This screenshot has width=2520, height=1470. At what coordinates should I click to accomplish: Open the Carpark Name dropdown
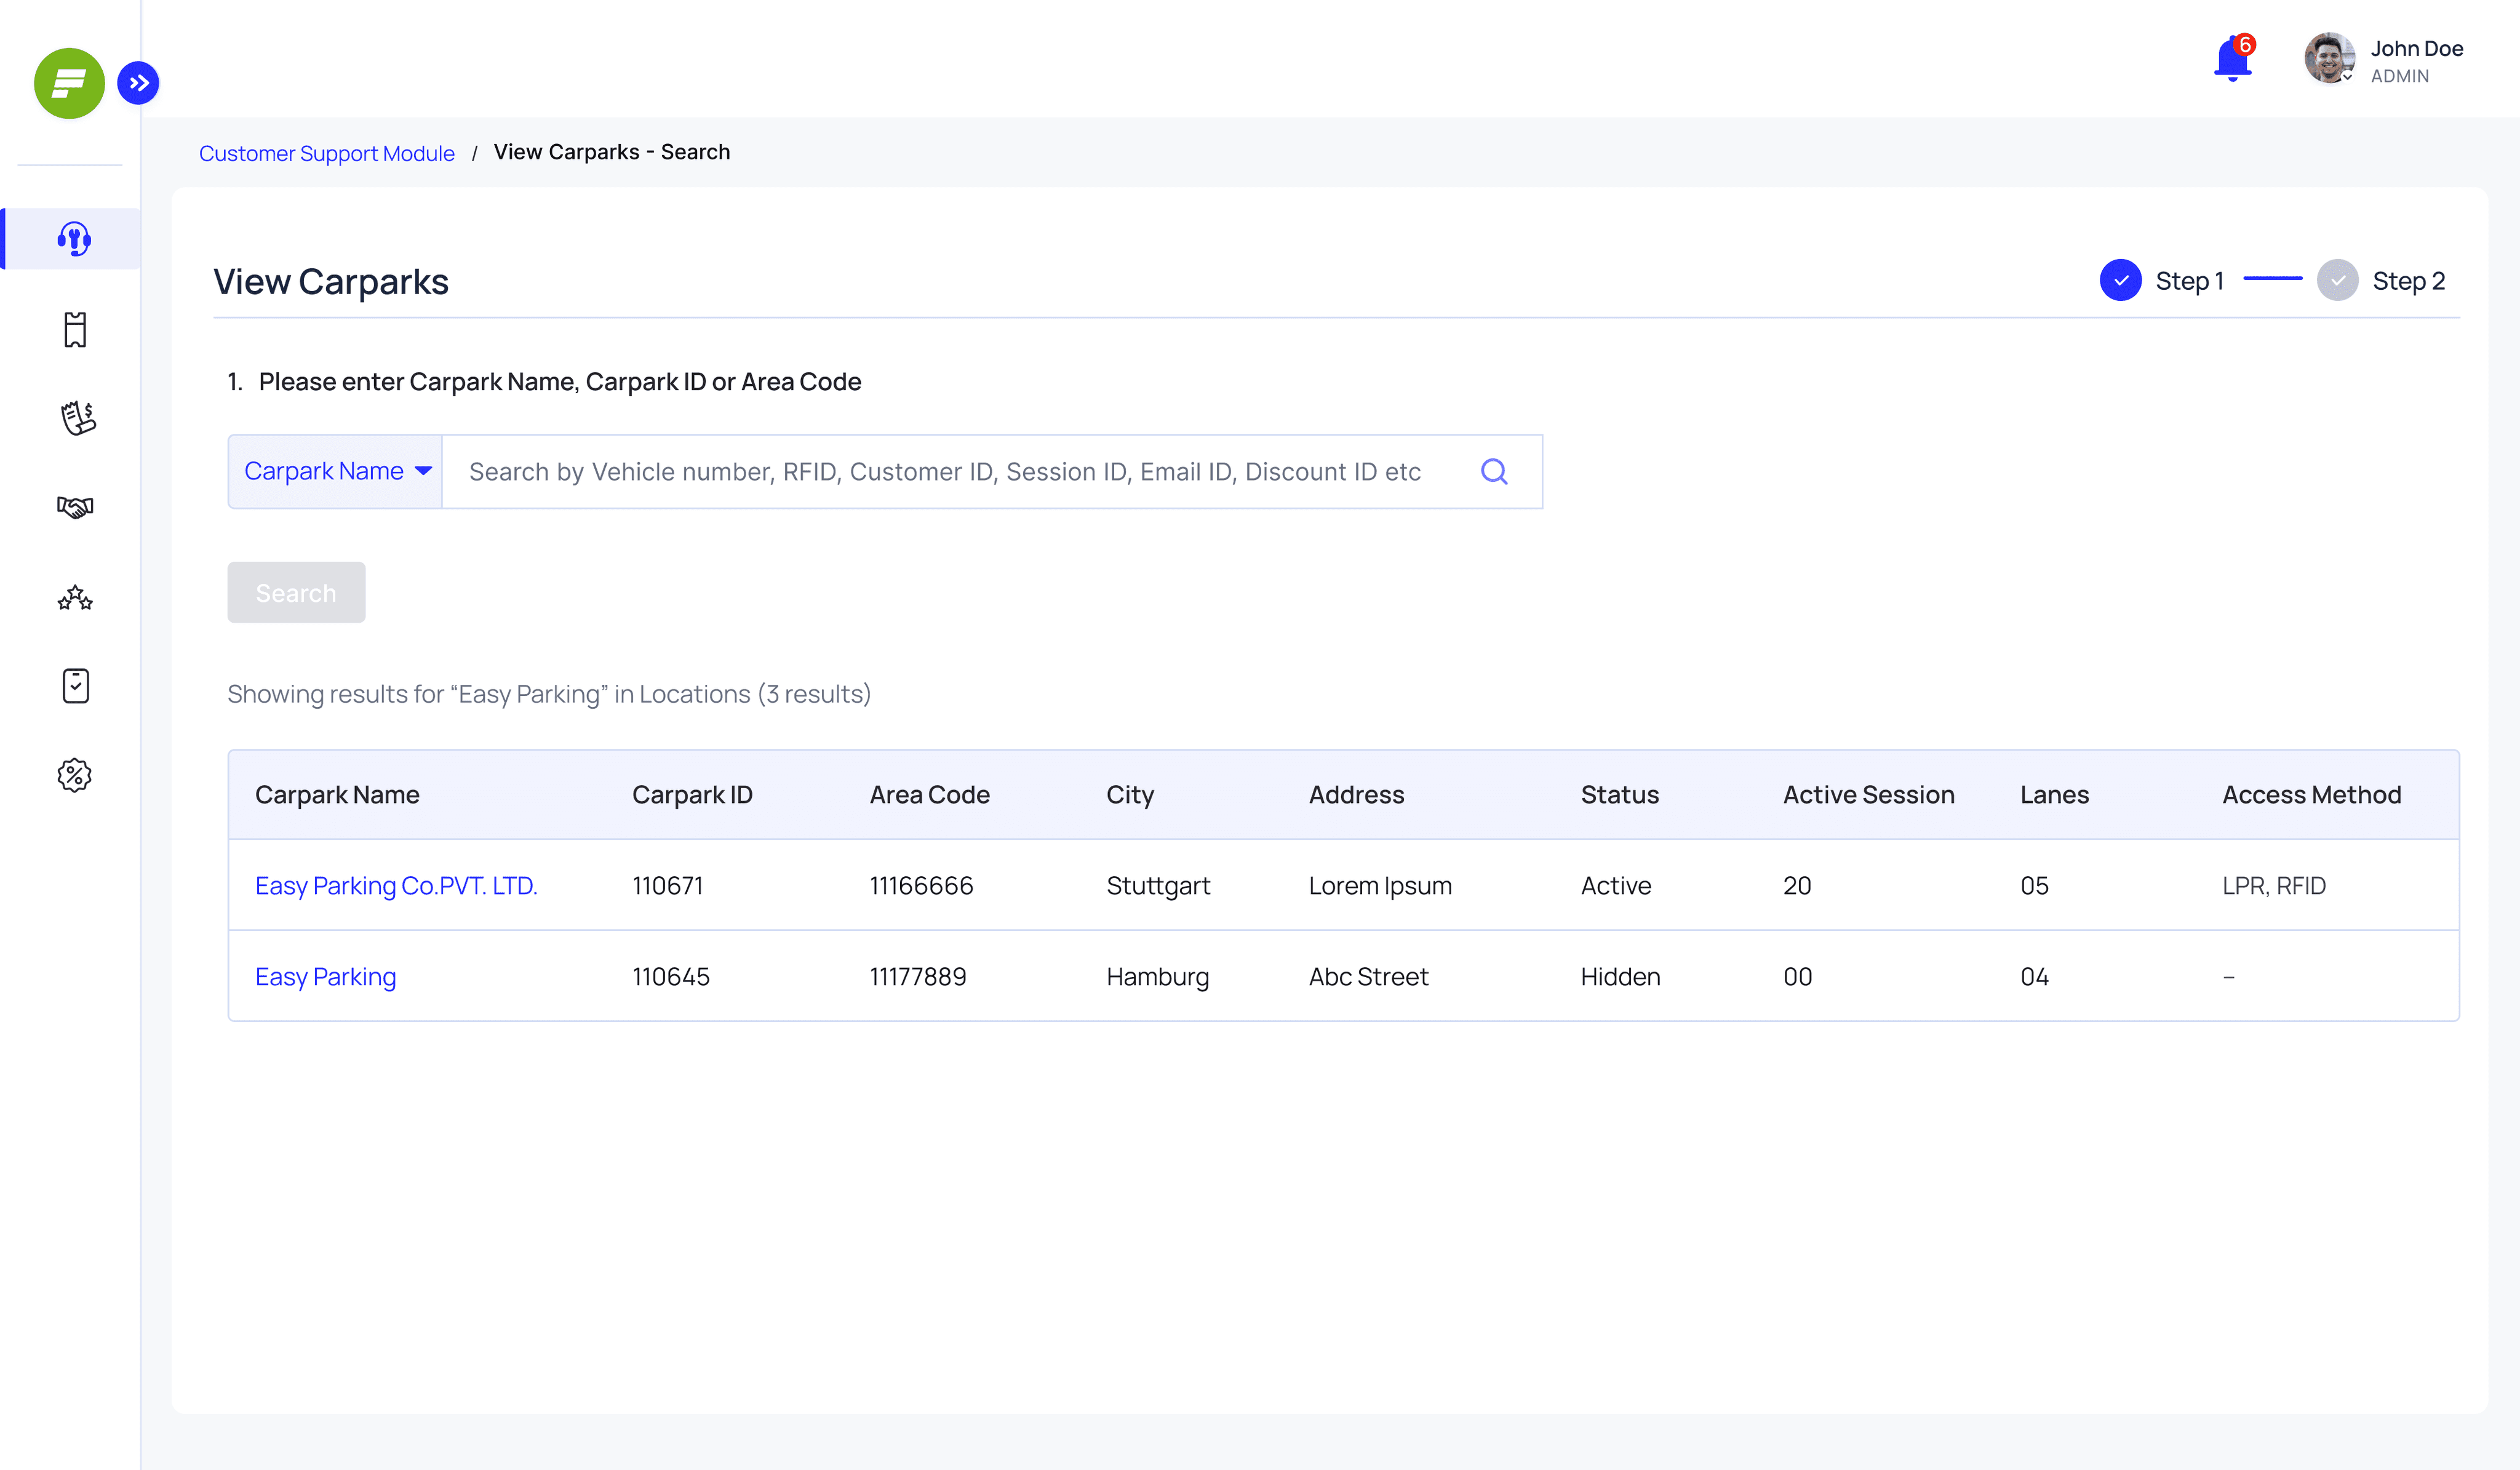tap(336, 471)
